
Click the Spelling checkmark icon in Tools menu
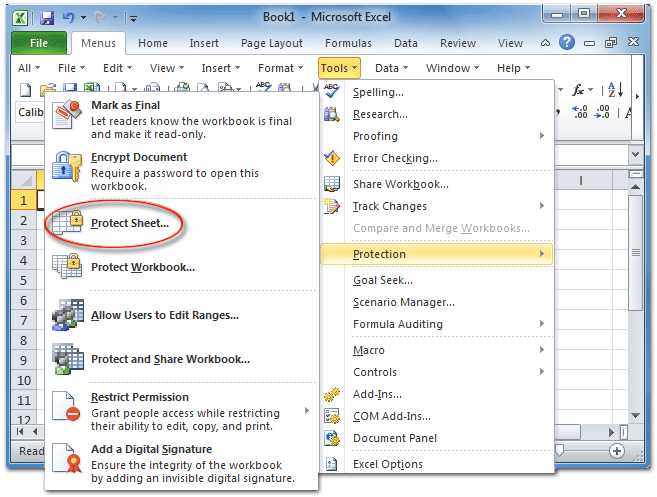pyautogui.click(x=333, y=92)
